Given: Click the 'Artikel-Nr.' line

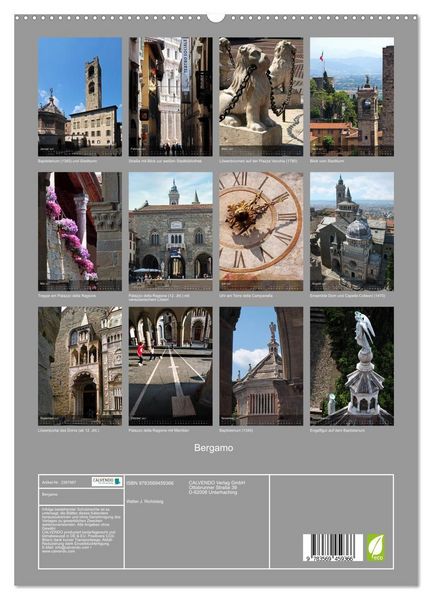Looking at the screenshot, I should 59,483.
